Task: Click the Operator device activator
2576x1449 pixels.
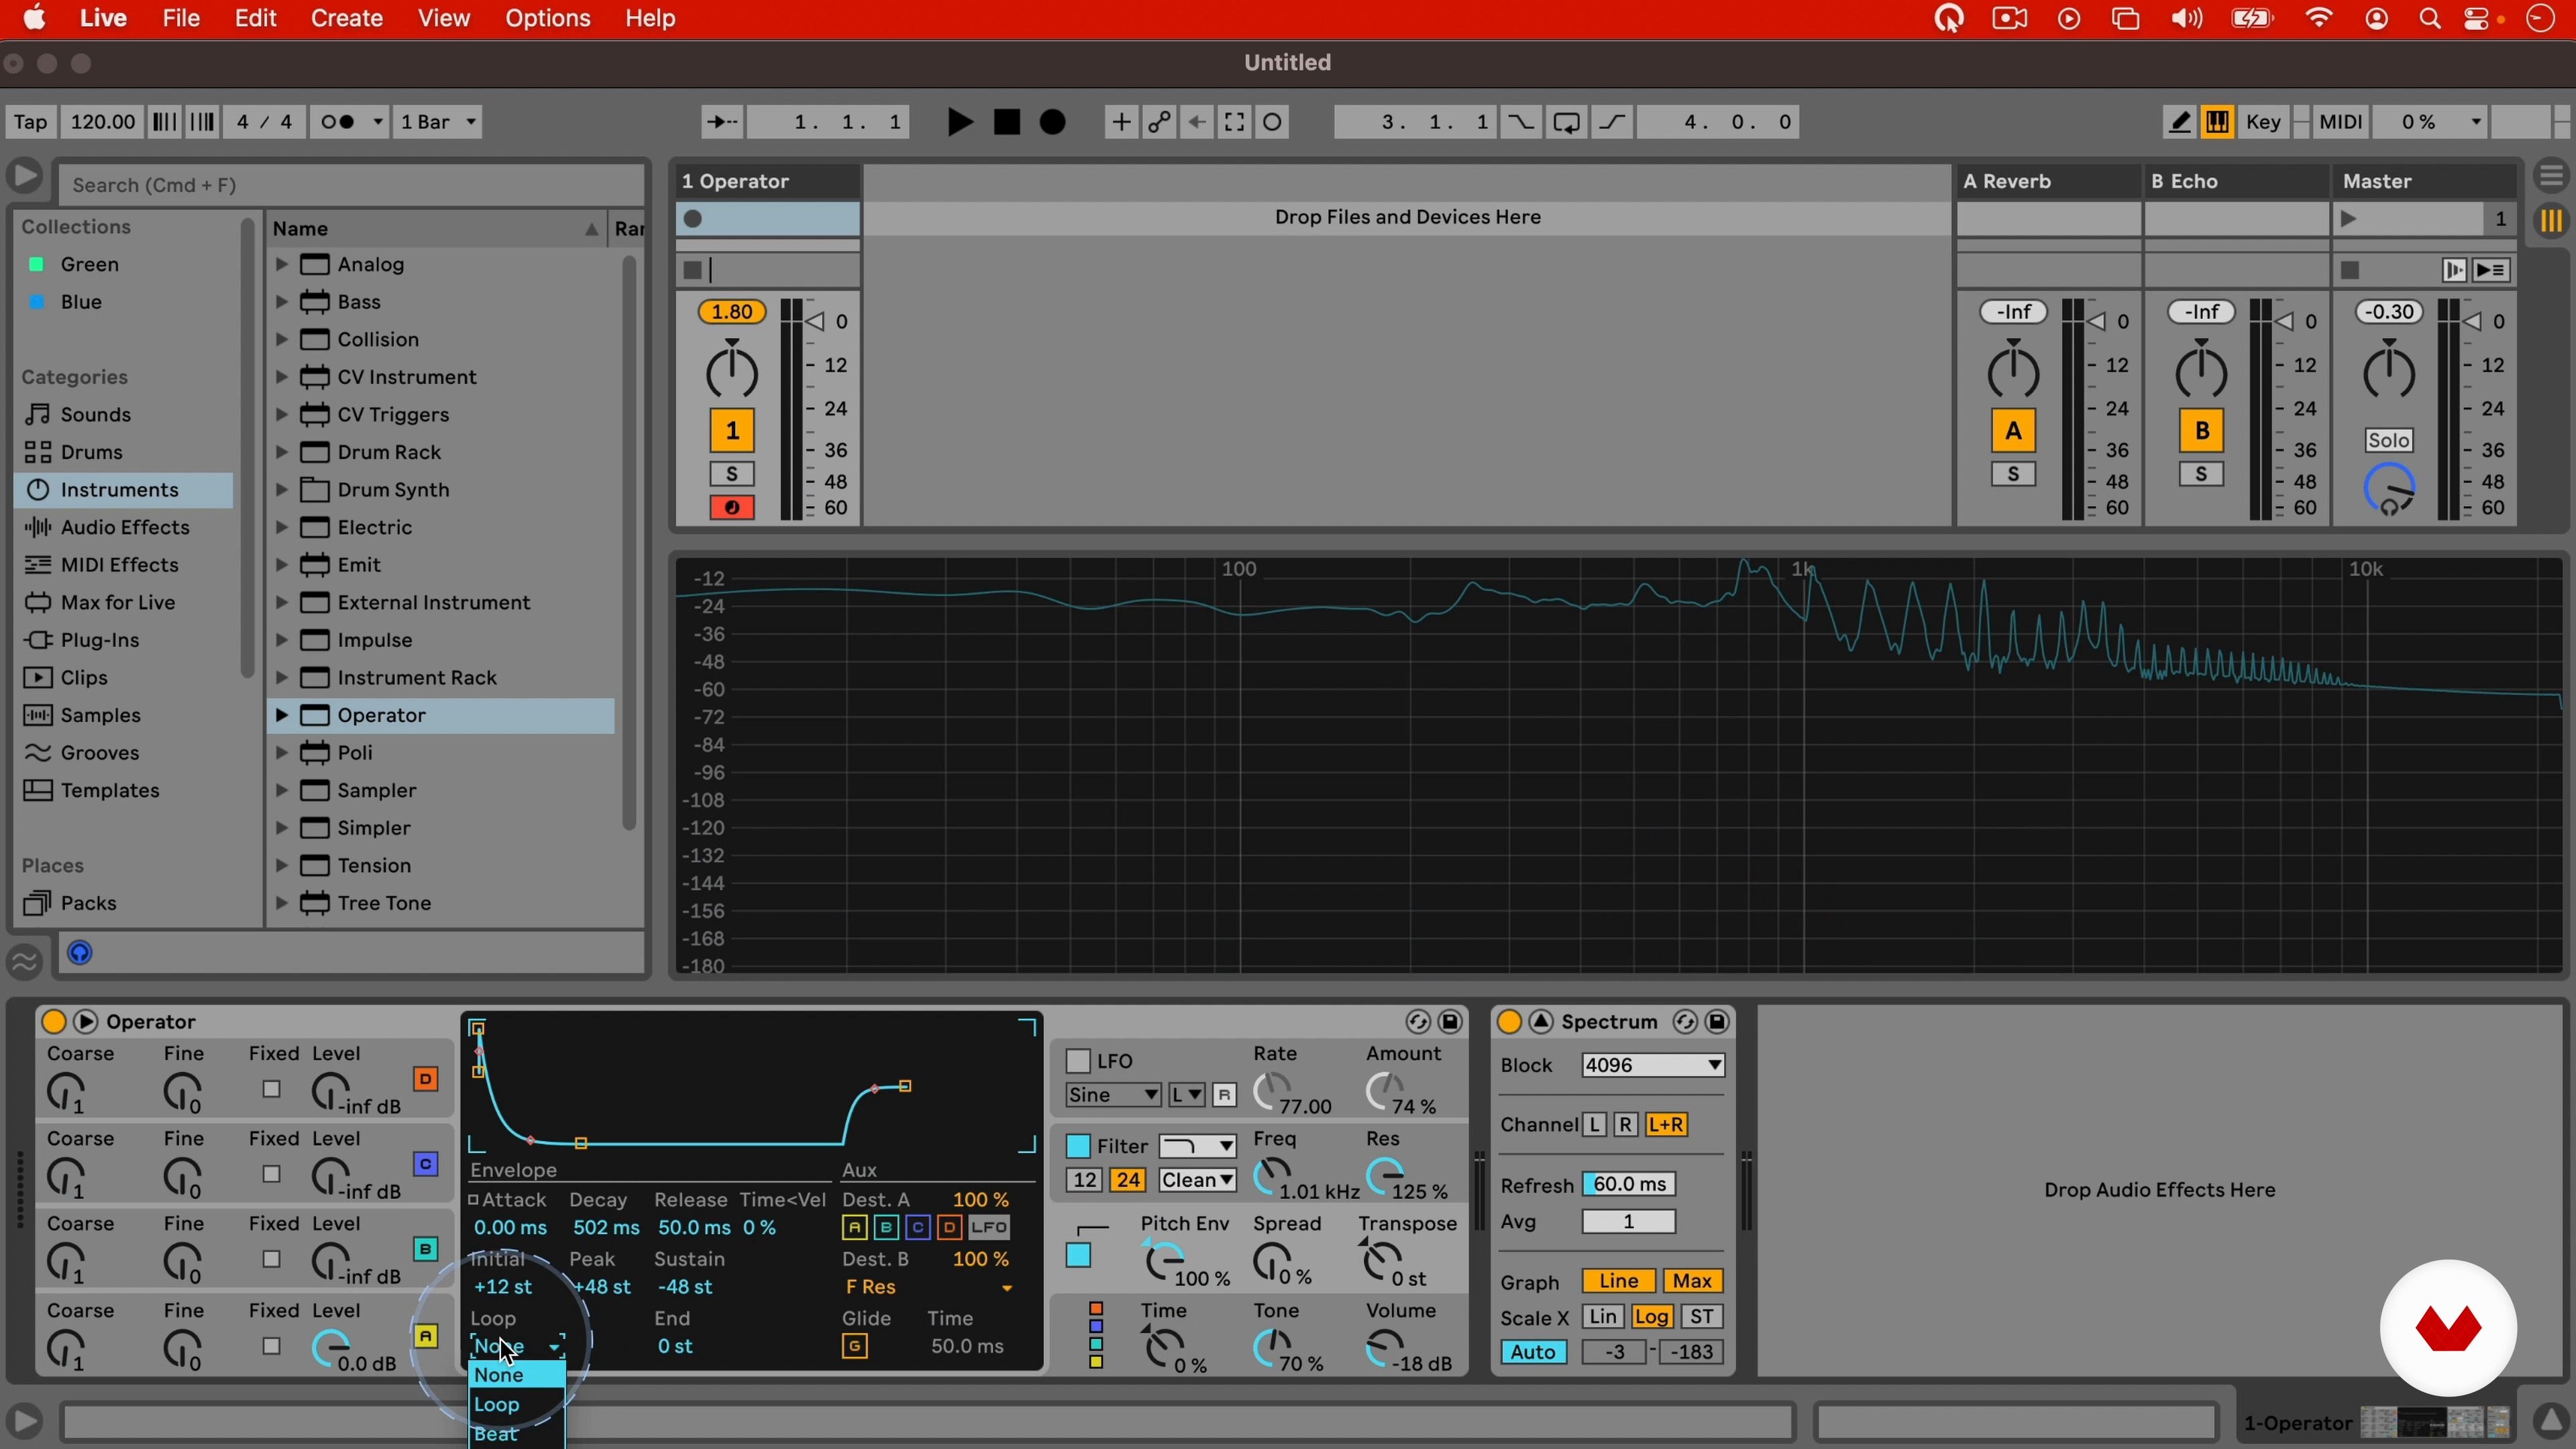Action: 54,1021
